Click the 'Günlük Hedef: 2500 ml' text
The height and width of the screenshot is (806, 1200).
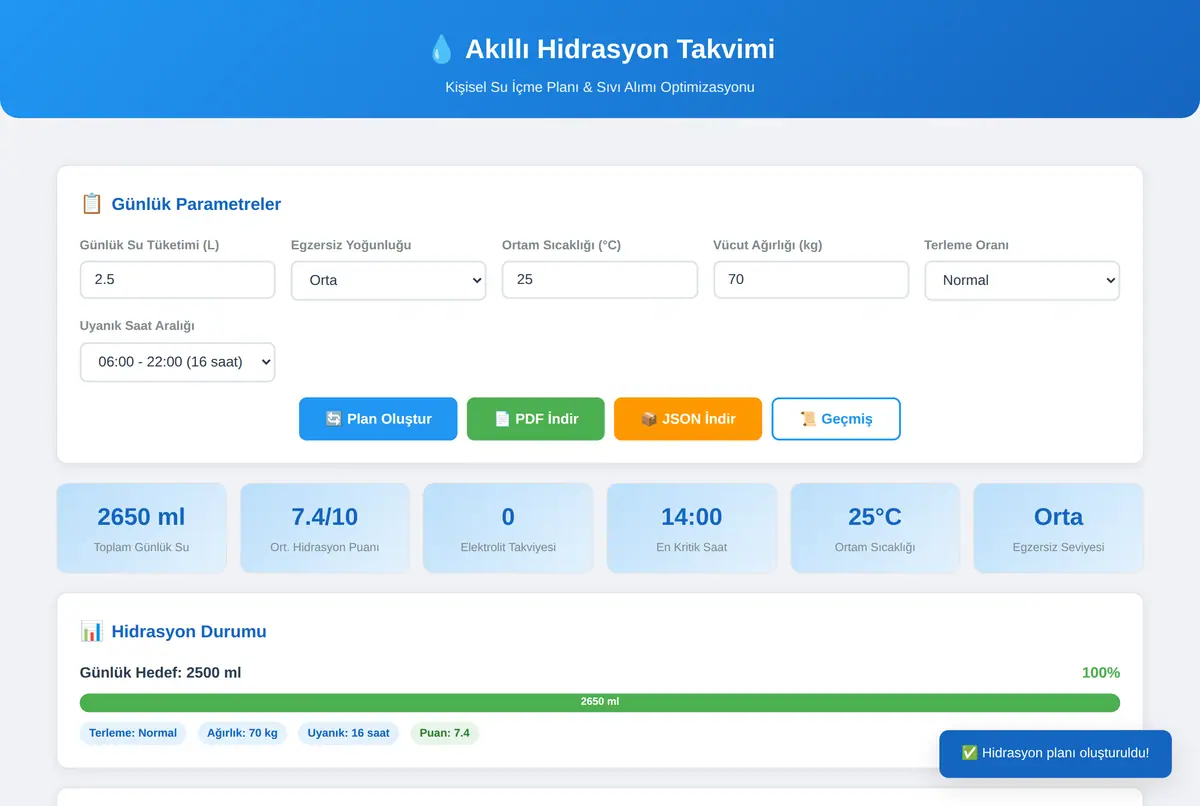point(160,673)
